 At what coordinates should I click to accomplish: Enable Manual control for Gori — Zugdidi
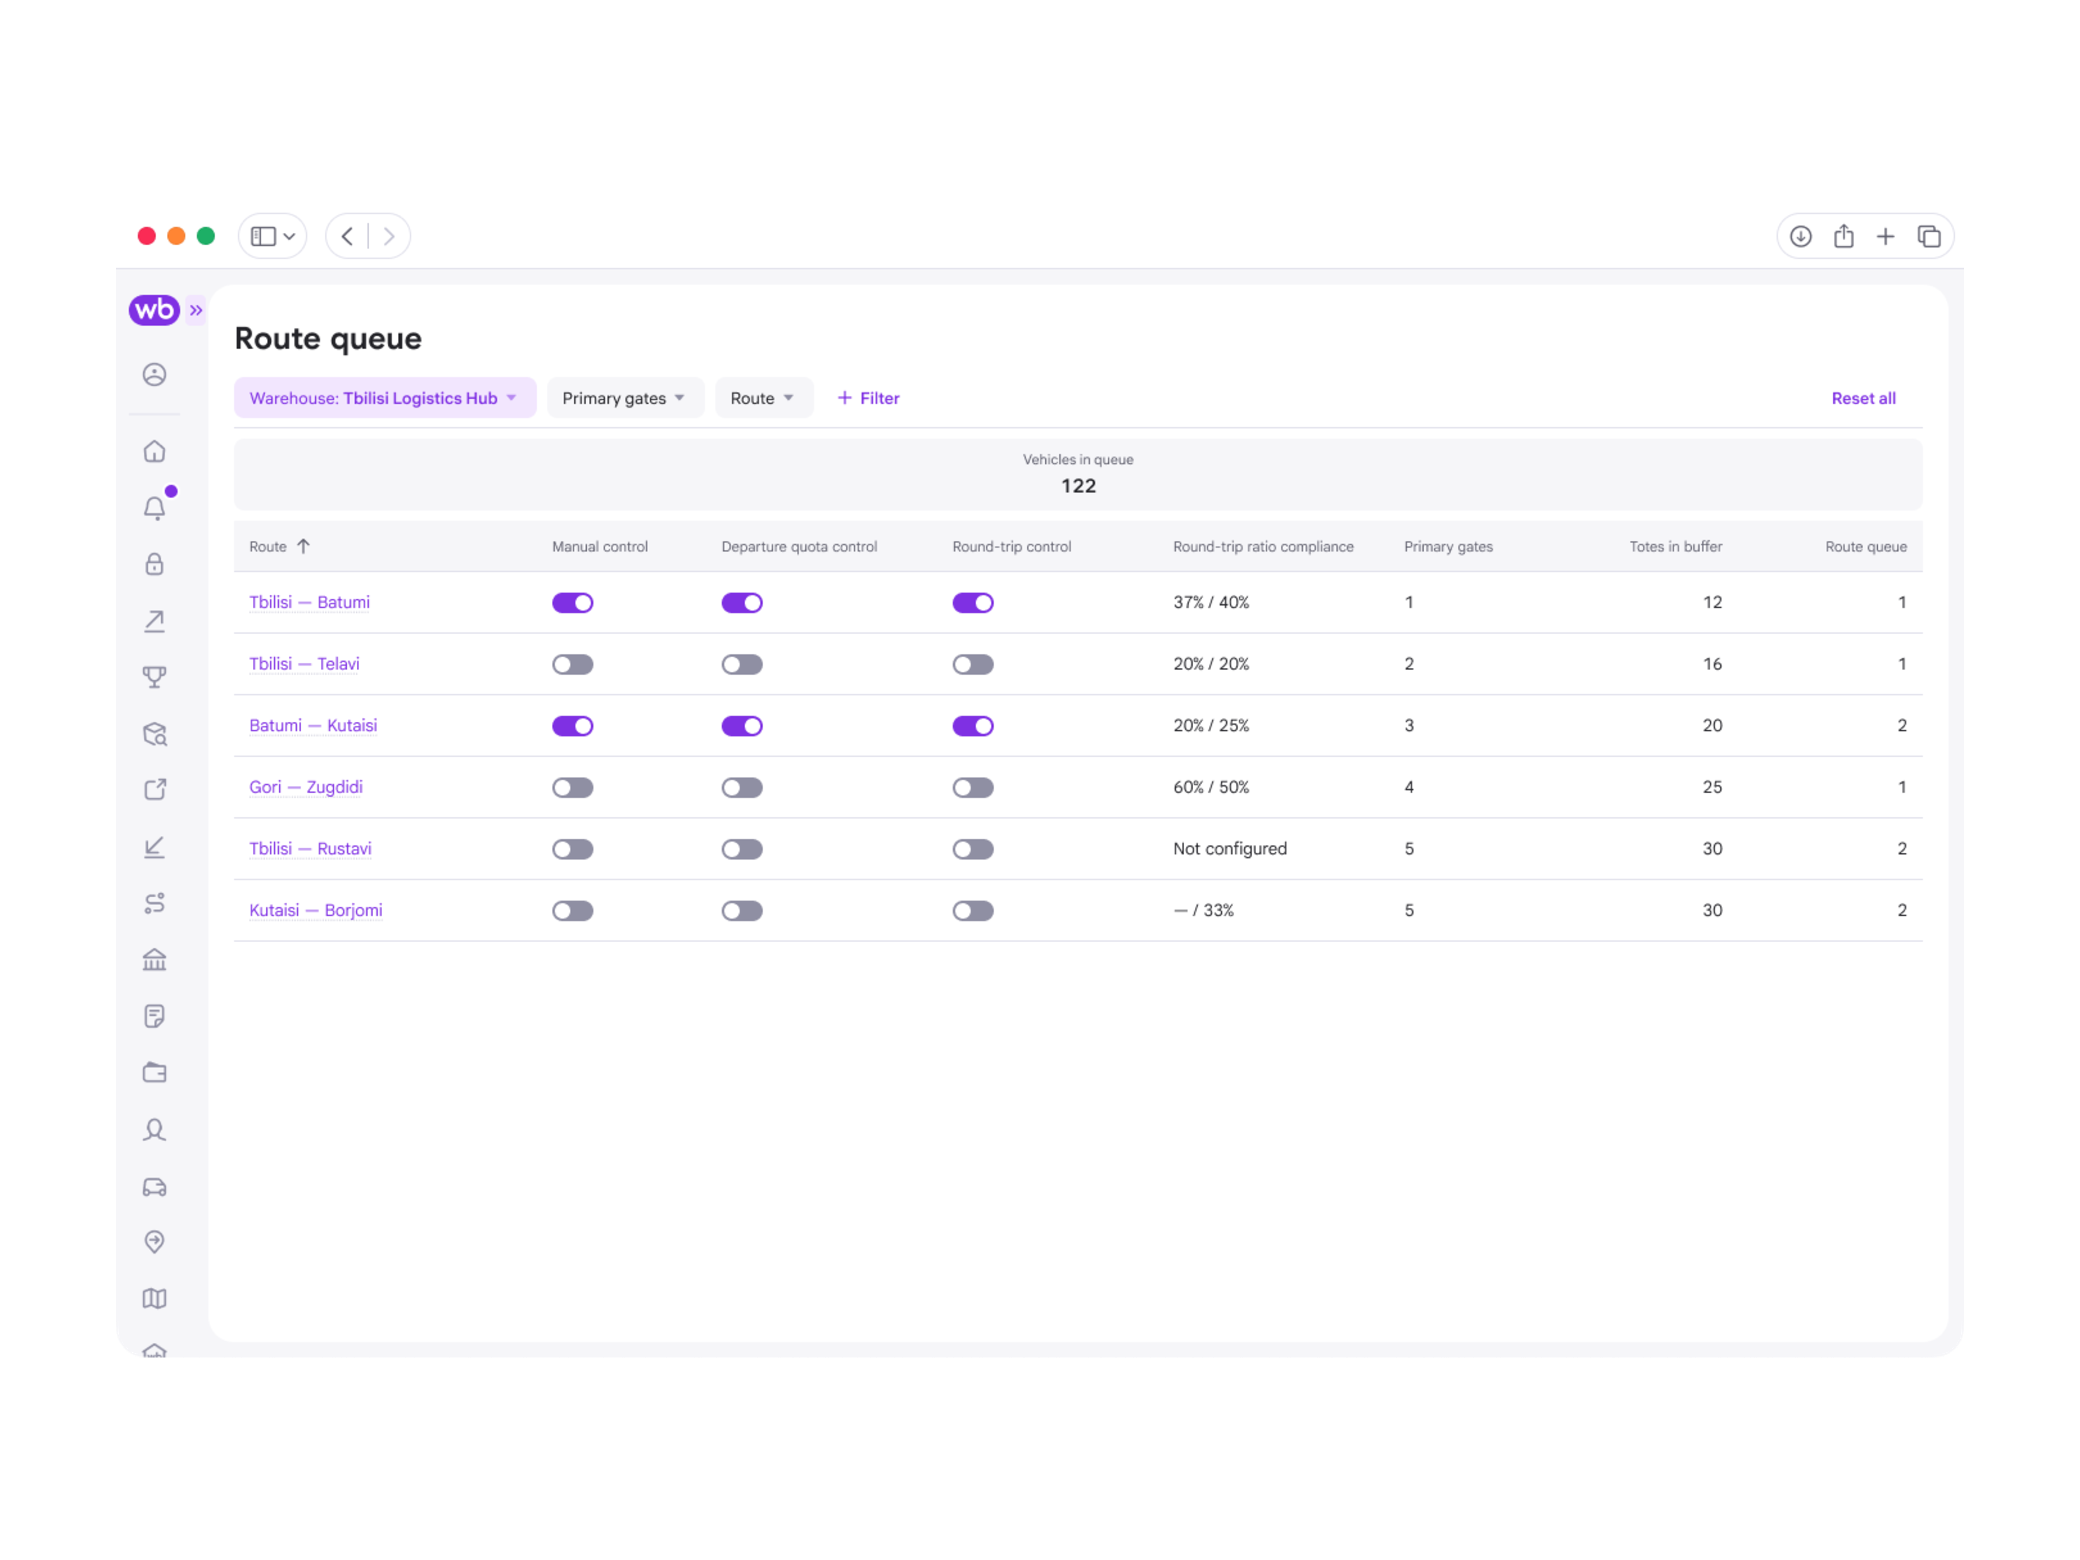(x=572, y=788)
